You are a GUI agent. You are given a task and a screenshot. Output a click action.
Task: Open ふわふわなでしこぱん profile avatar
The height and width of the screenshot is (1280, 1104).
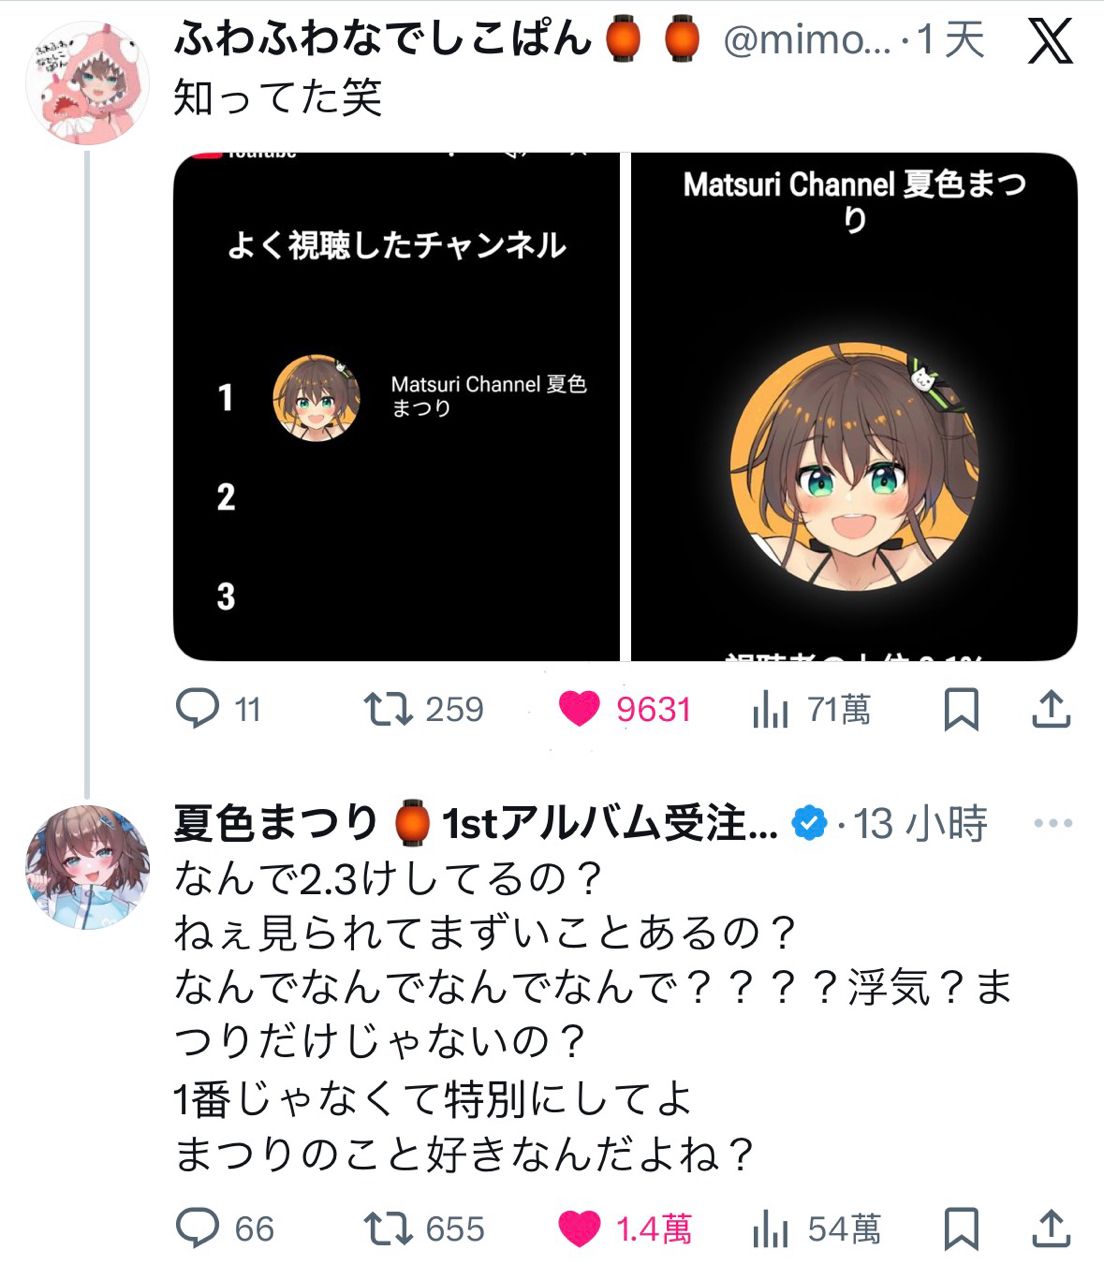(87, 84)
